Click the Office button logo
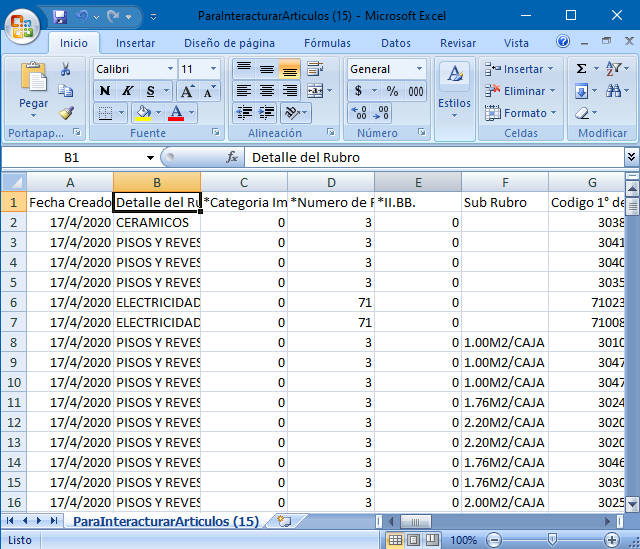Screen dimensions: 640x549 tap(22, 27)
